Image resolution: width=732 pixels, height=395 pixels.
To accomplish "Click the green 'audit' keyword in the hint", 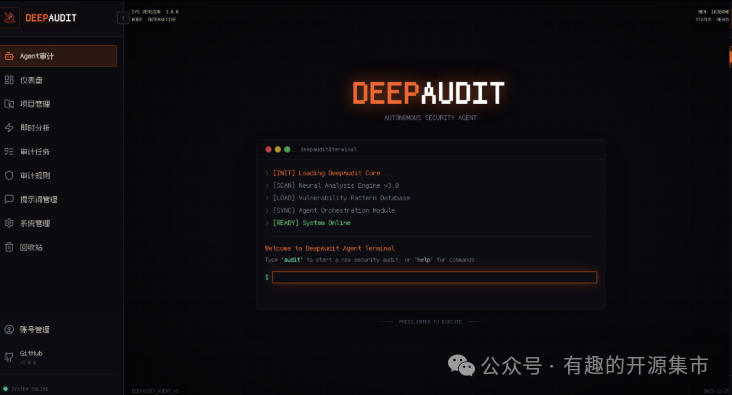I will 292,260.
